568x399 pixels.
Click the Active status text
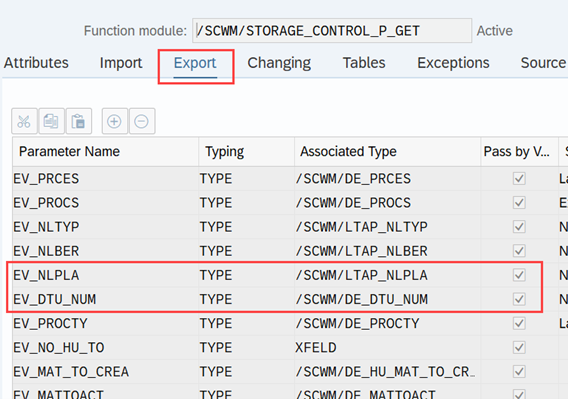(x=494, y=31)
